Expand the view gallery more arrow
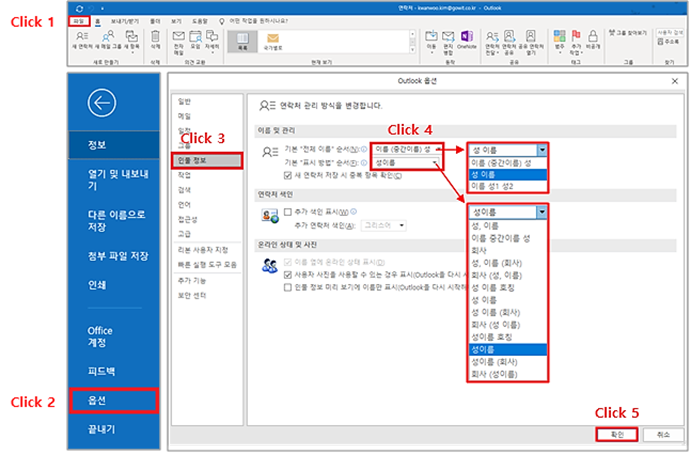 point(412,50)
